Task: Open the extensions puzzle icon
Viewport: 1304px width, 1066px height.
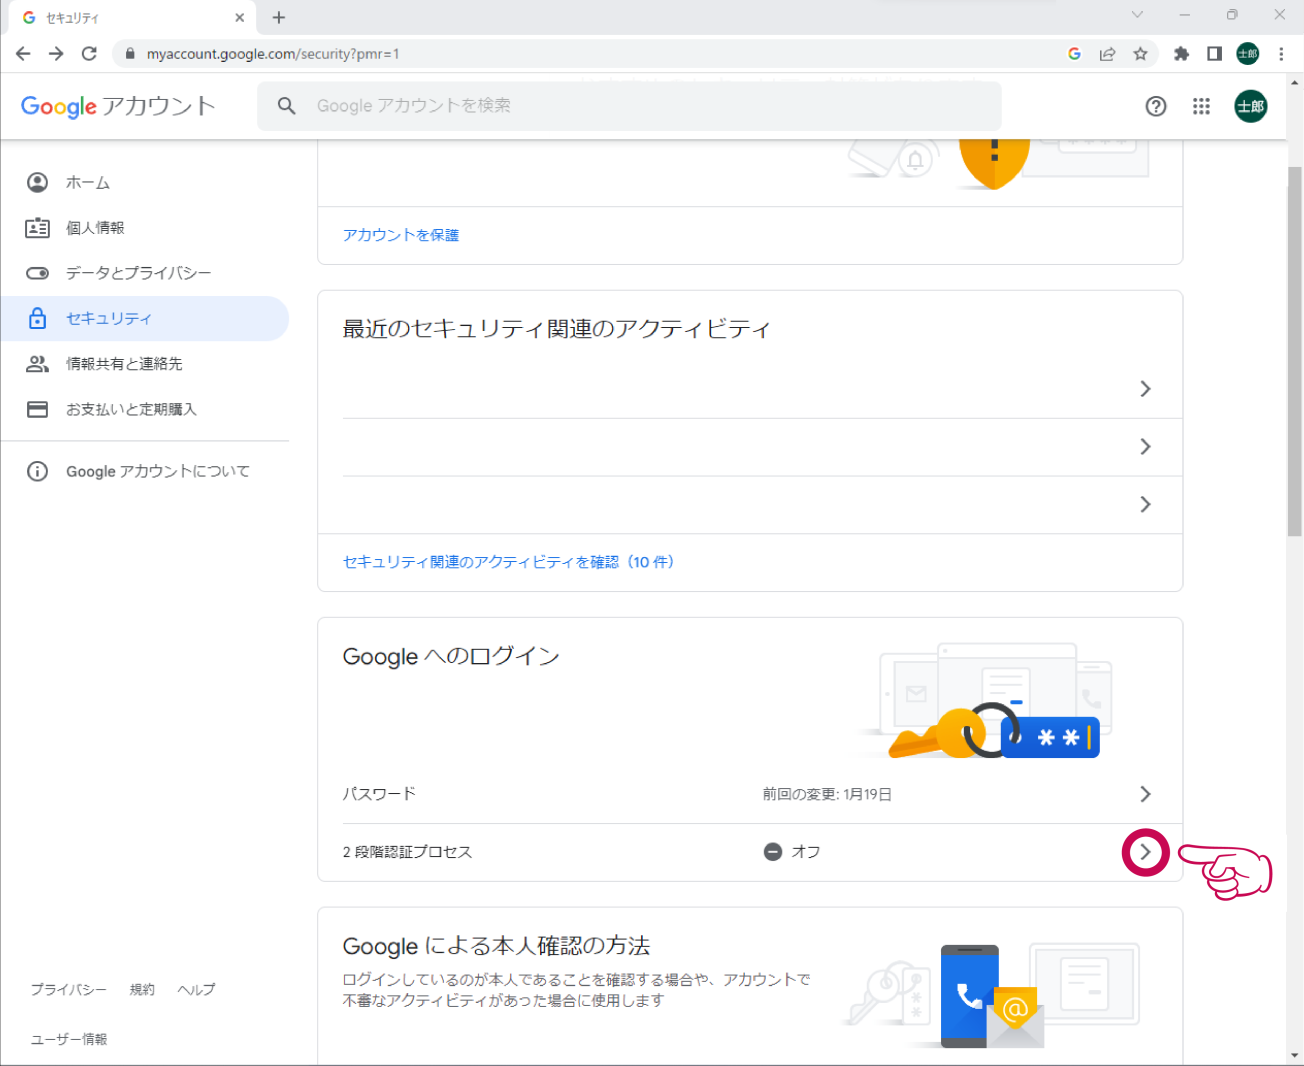Action: [x=1181, y=54]
